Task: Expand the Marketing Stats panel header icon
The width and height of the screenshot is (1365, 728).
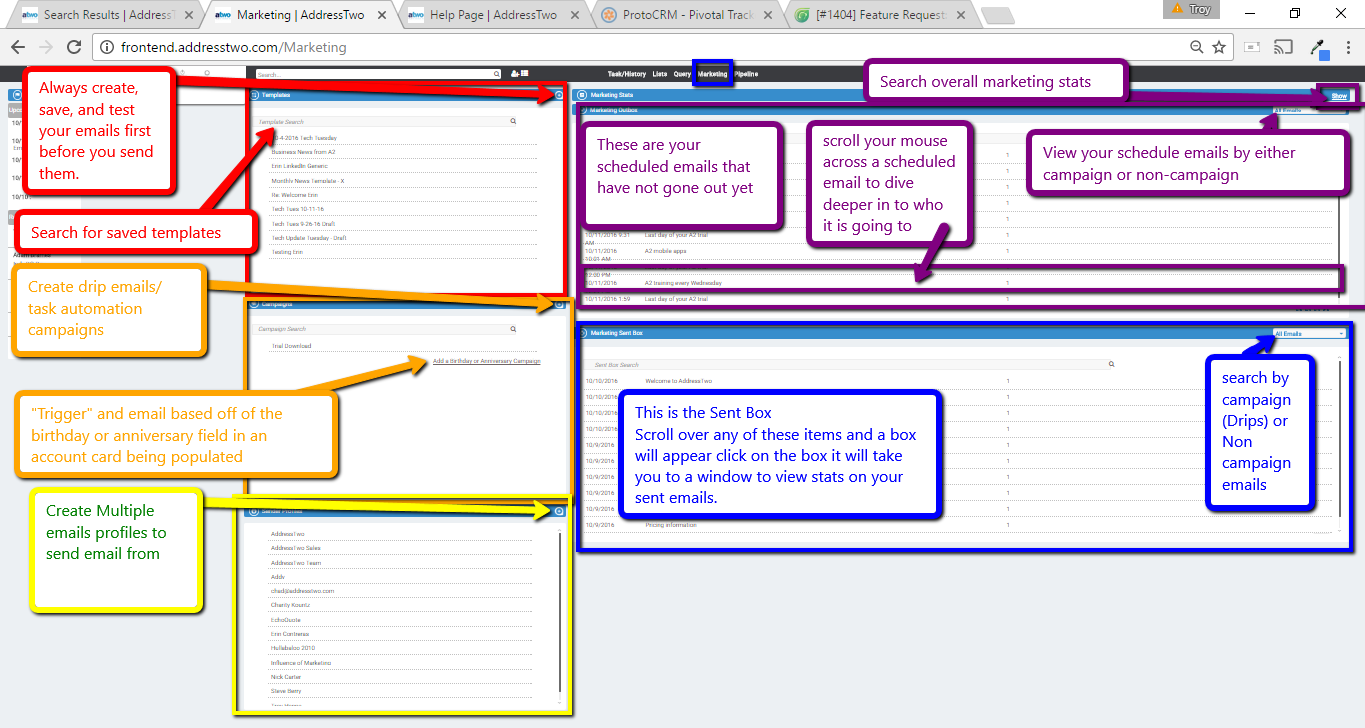Action: coord(582,95)
